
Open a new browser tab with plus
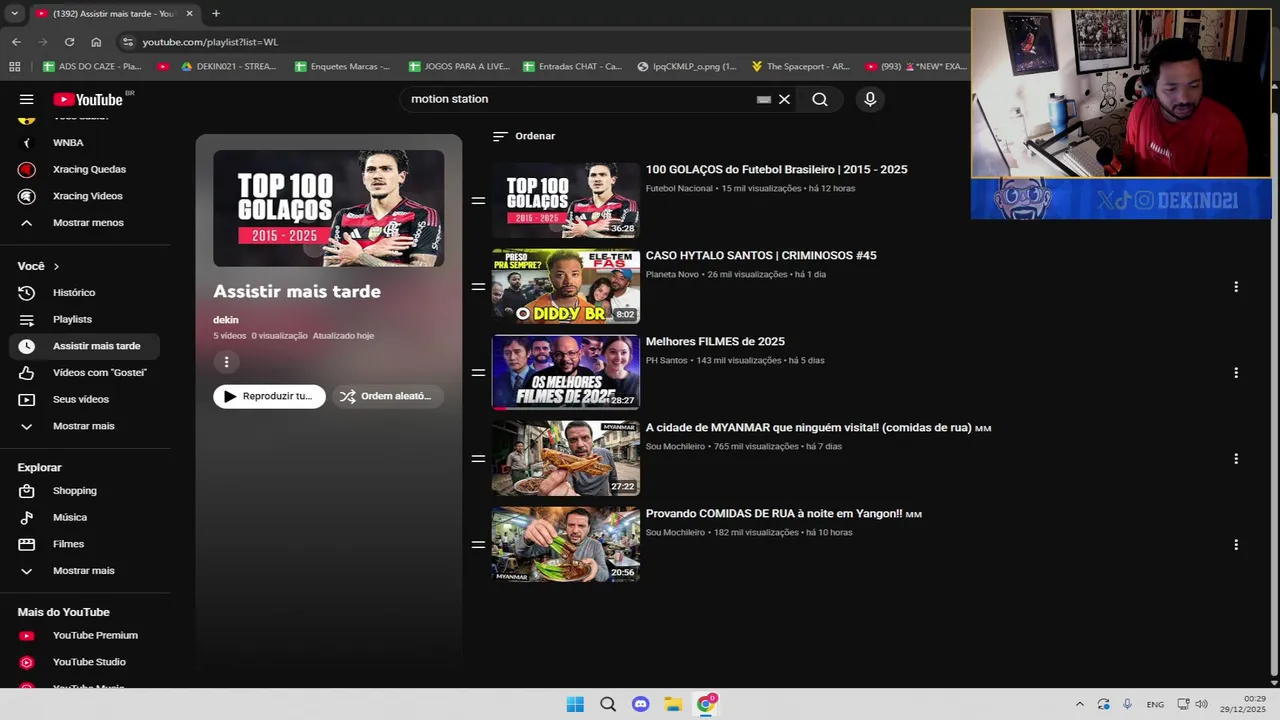coord(216,14)
